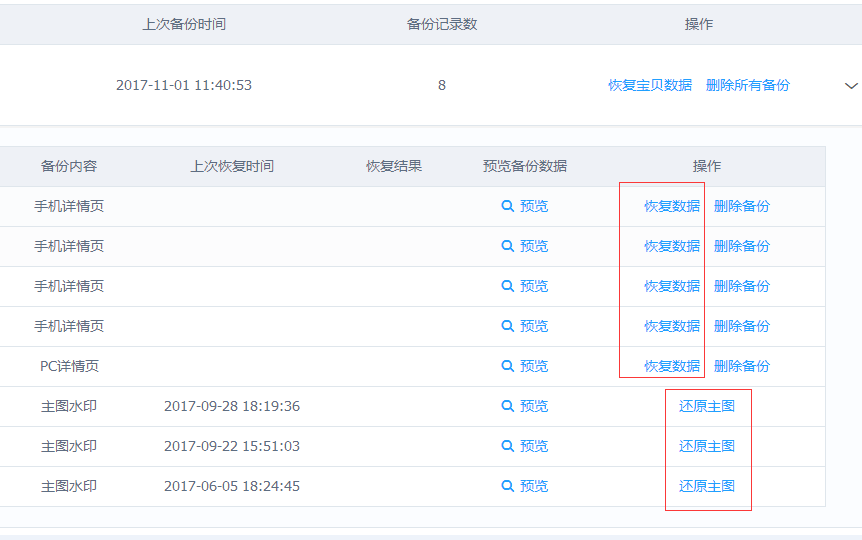This screenshot has height=540, width=862.
Task: Collapse the backup details chevron arrow
Action: point(851,86)
